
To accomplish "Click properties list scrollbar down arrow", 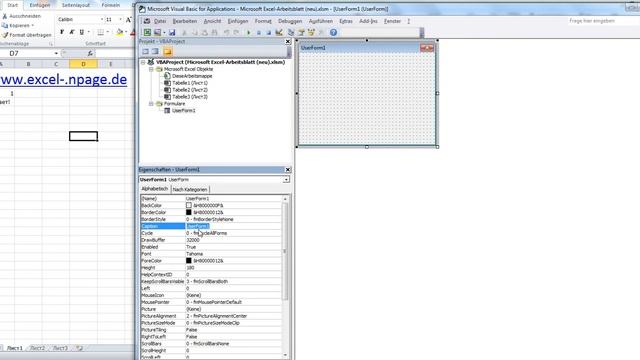I will click(x=285, y=356).
